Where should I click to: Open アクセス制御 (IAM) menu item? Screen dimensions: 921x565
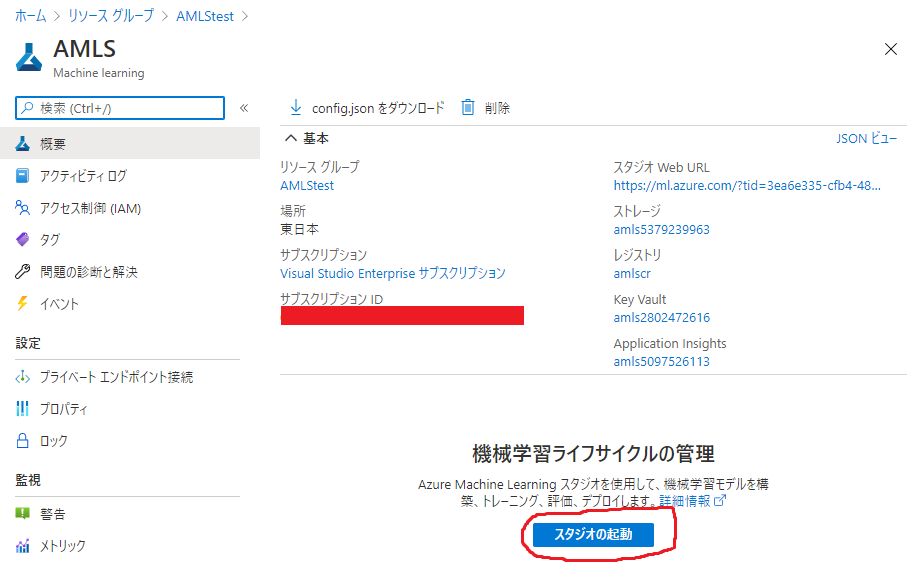coord(130,208)
